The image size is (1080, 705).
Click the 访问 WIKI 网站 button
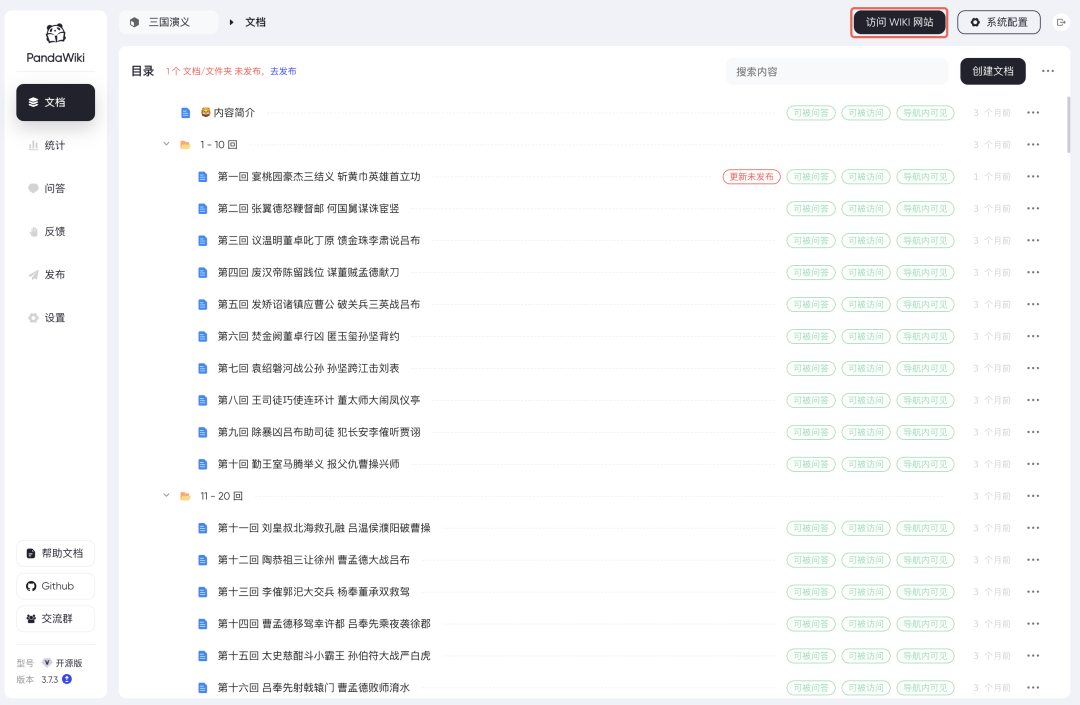pos(898,22)
